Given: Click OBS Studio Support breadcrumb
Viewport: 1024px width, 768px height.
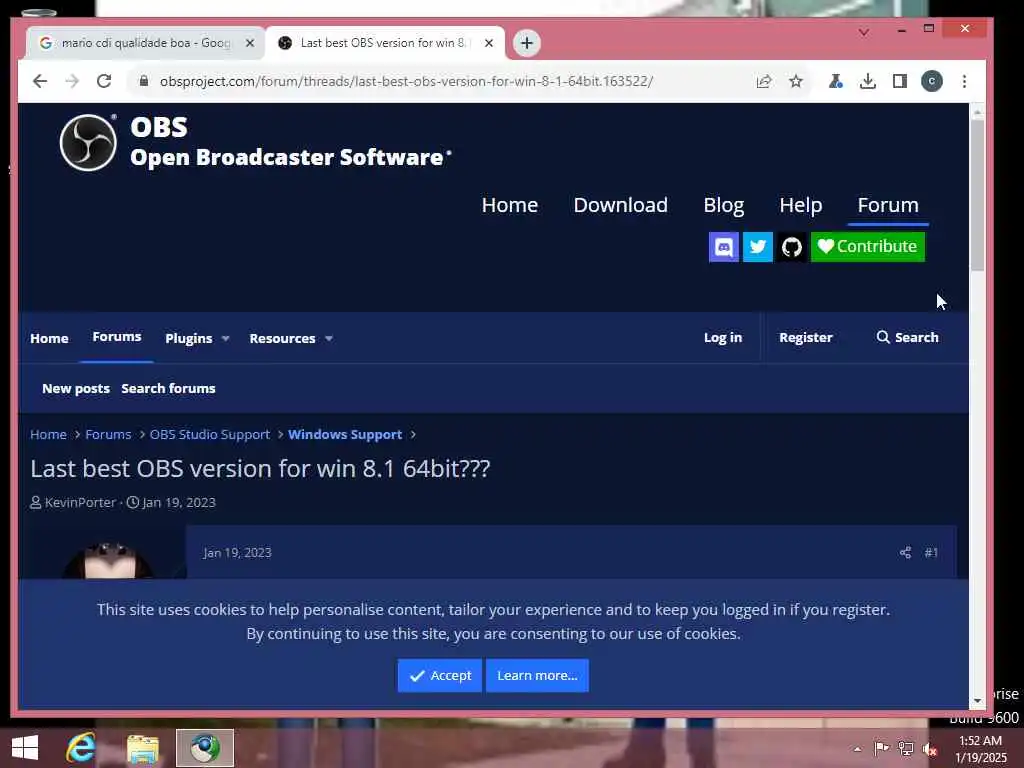Looking at the screenshot, I should [210, 434].
